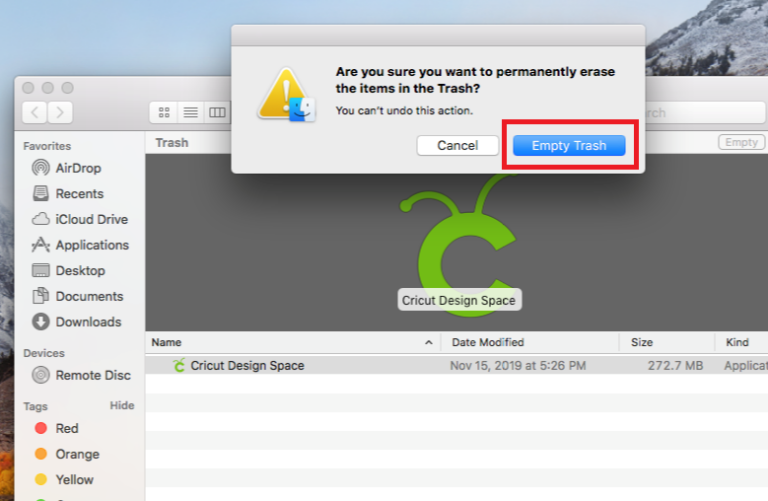Click the 272.7 MB size cell
Viewport: 768px width, 501px height.
[675, 365]
